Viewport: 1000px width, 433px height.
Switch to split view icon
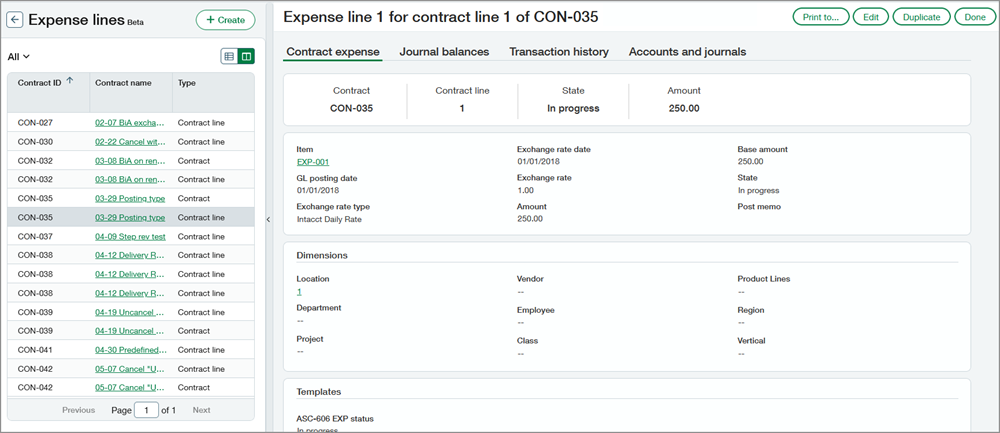coord(246,57)
